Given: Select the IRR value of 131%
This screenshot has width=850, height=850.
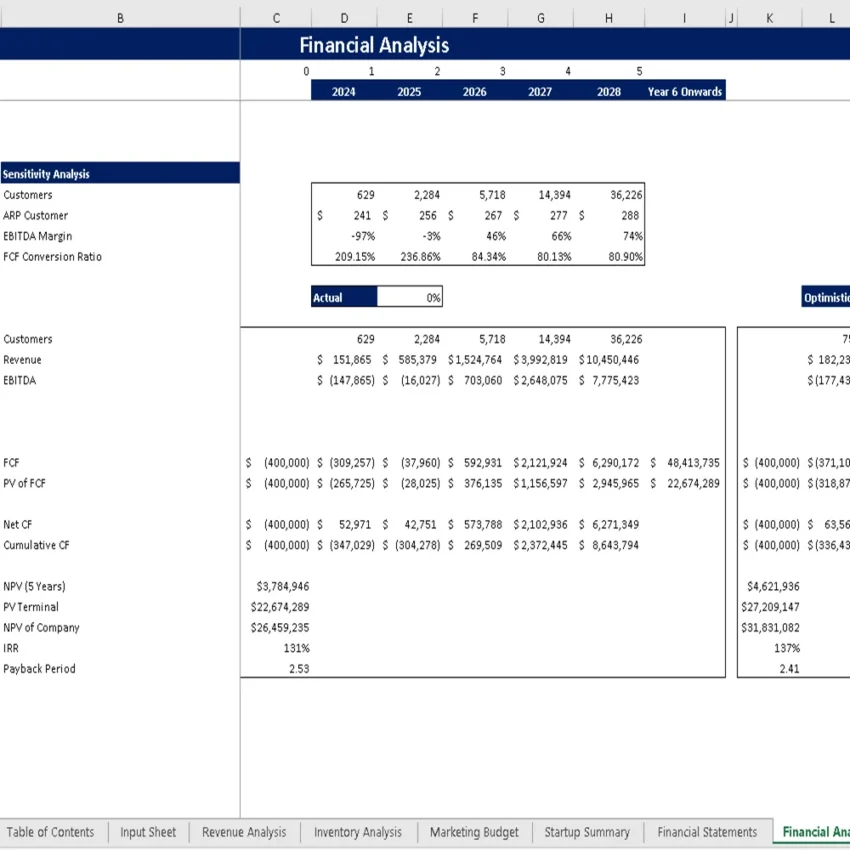Looking at the screenshot, I should 298,648.
